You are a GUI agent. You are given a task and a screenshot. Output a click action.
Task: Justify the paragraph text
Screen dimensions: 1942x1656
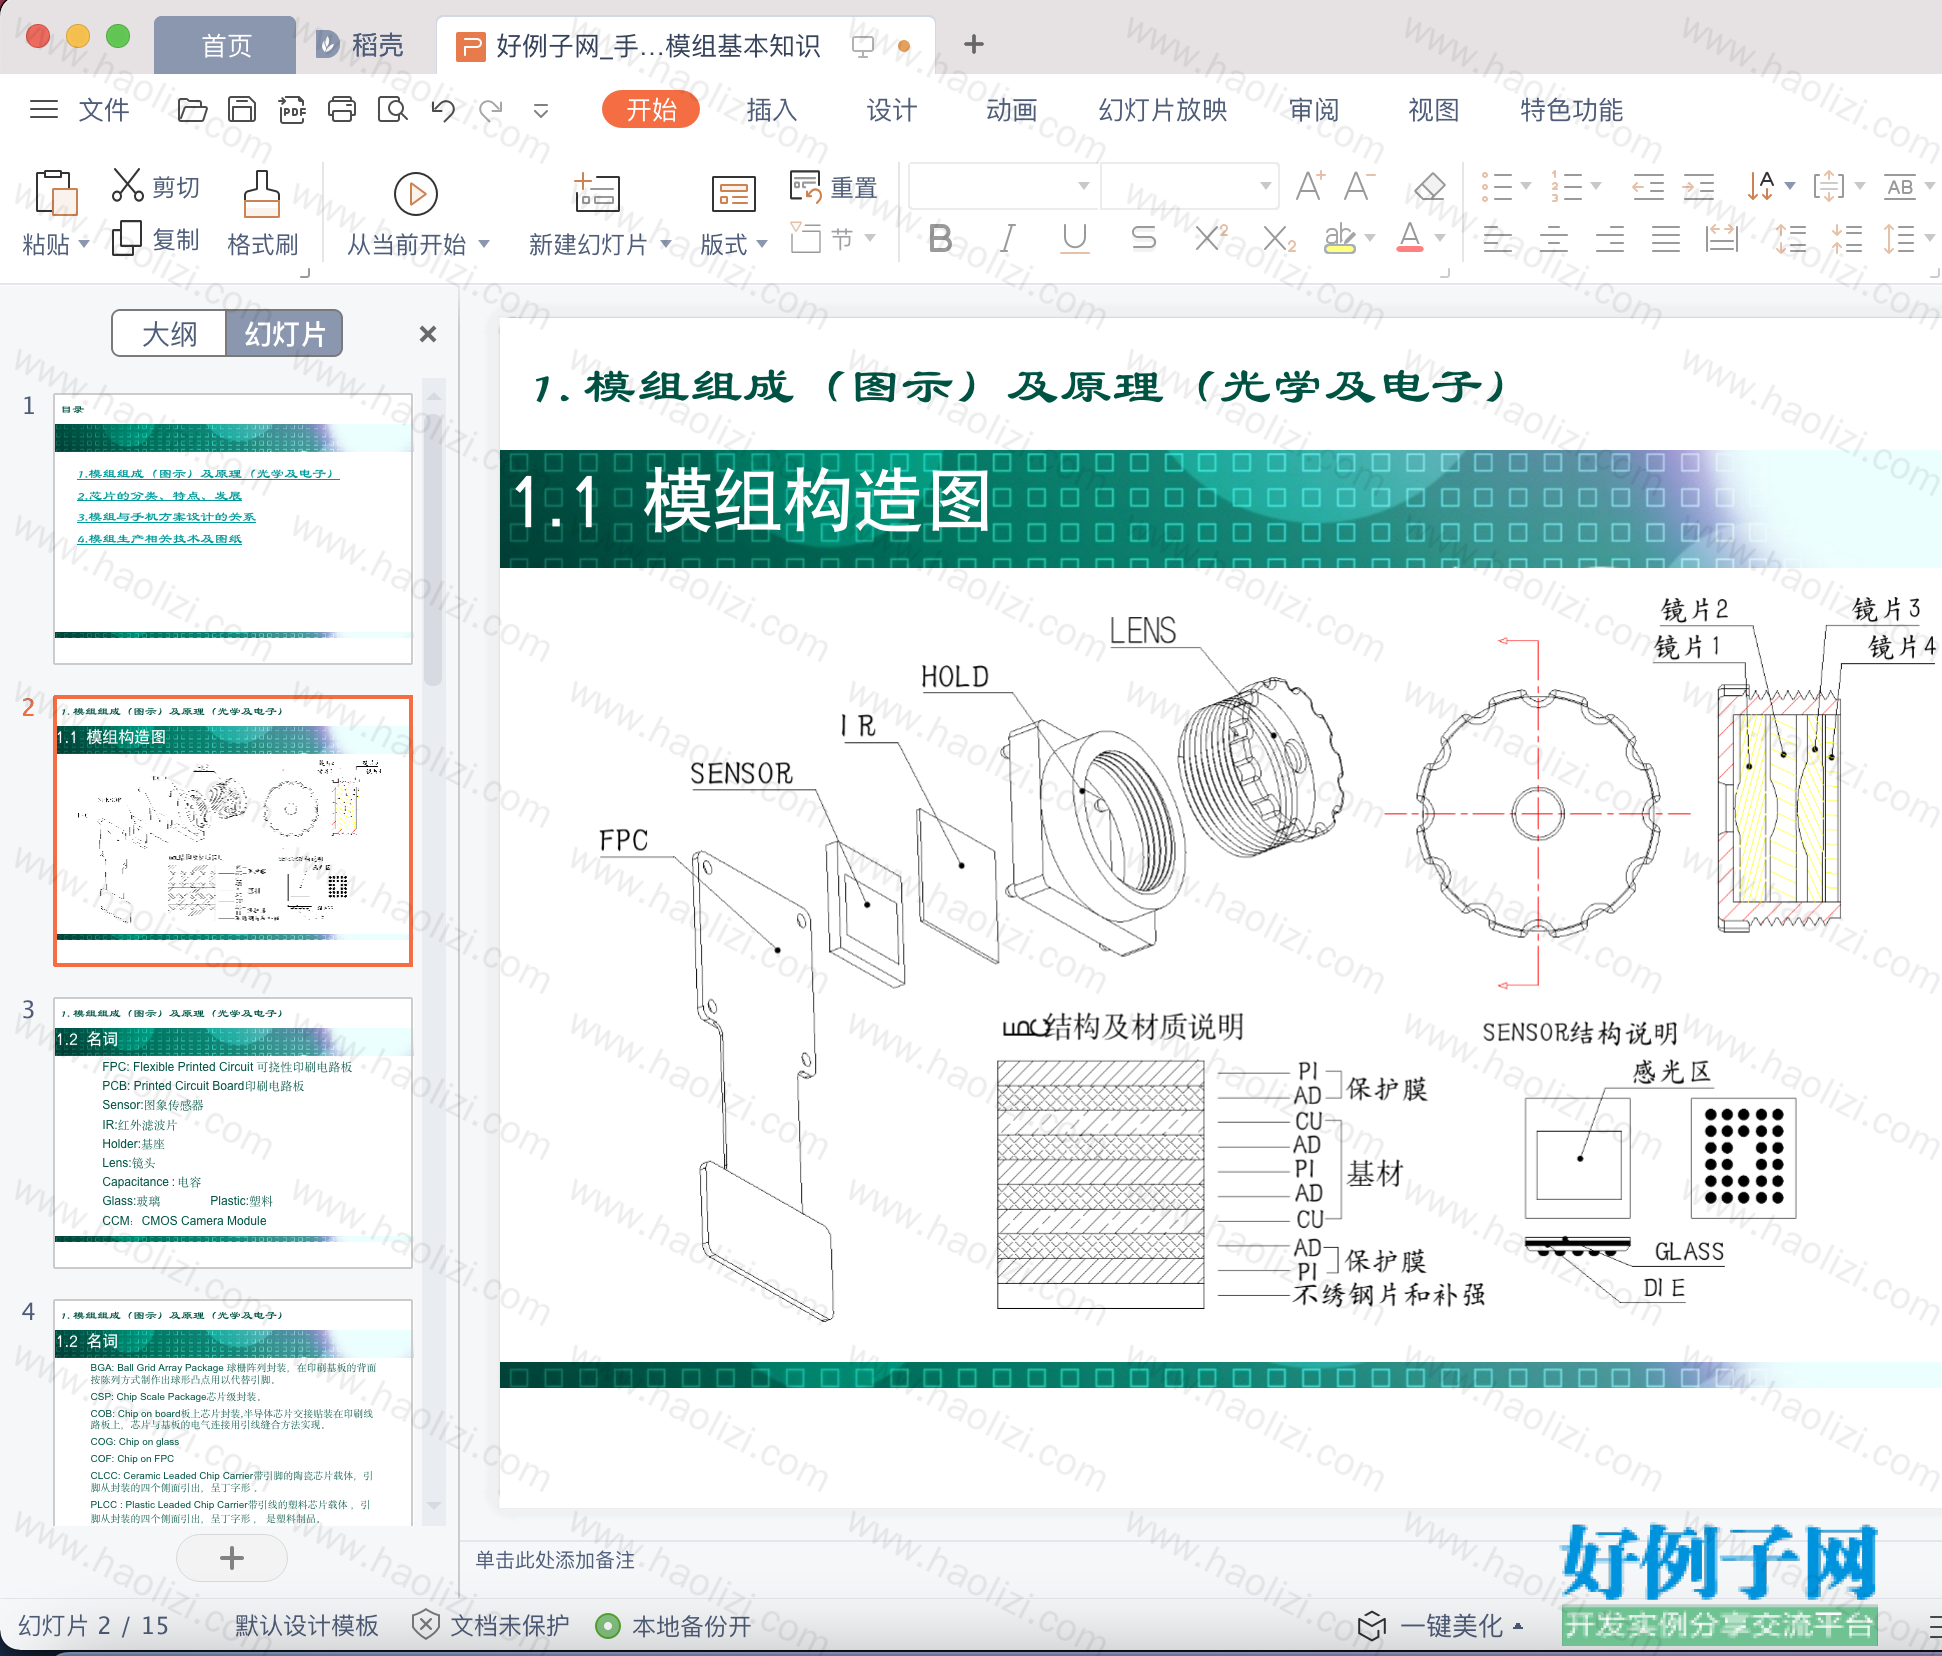(1665, 239)
